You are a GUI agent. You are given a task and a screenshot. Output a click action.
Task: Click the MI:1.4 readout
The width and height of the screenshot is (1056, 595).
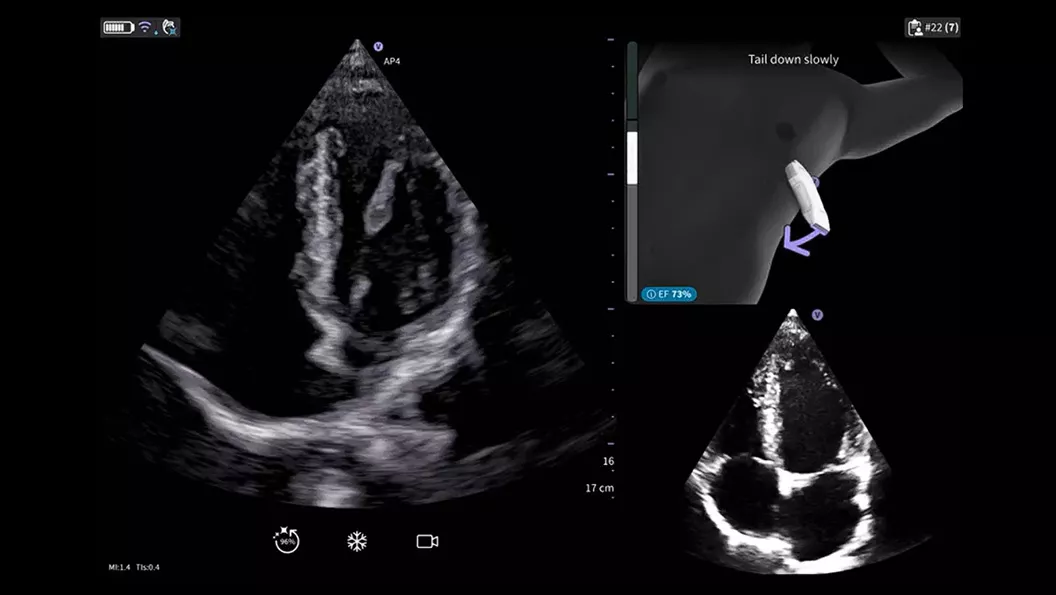119,567
